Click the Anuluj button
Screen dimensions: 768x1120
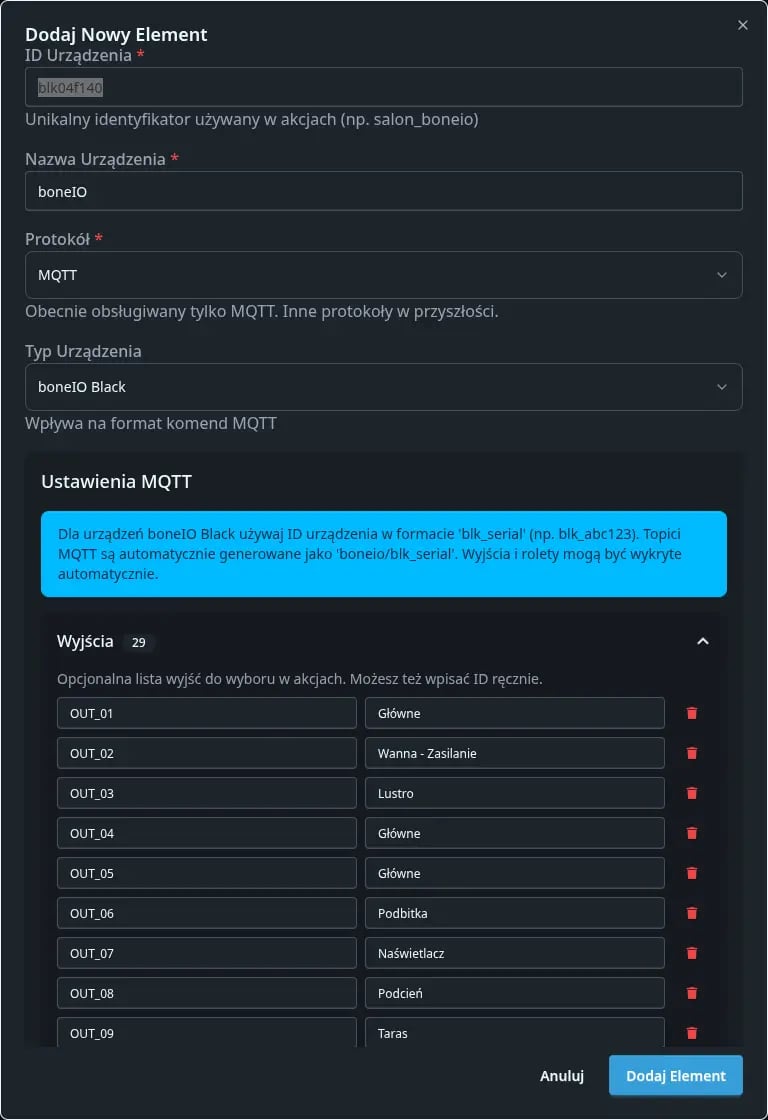tap(561, 1075)
